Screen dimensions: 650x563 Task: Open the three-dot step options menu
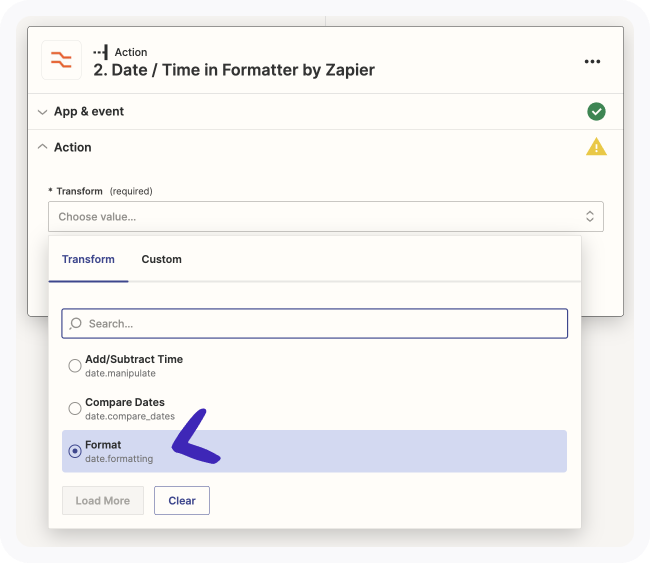pyautogui.click(x=593, y=61)
